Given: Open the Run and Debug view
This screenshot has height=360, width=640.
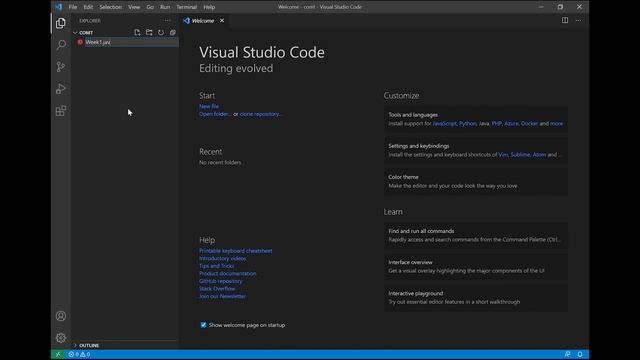Looking at the screenshot, I should coord(61,89).
